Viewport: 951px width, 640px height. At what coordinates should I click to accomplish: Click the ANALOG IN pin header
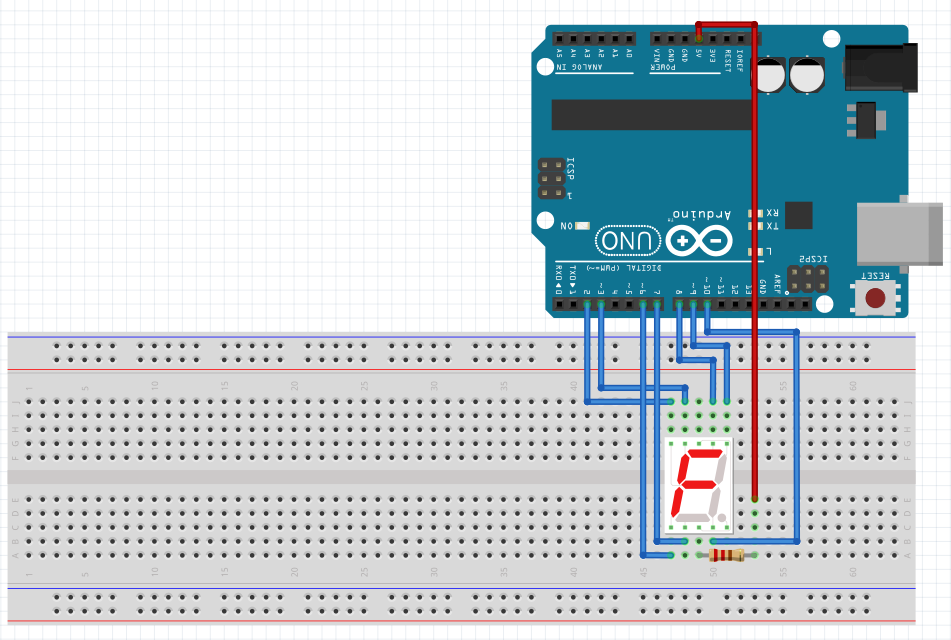point(594,39)
